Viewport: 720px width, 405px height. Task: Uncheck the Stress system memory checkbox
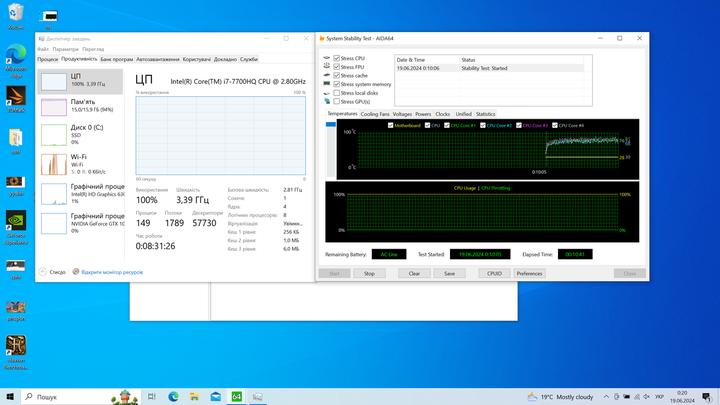[337, 84]
